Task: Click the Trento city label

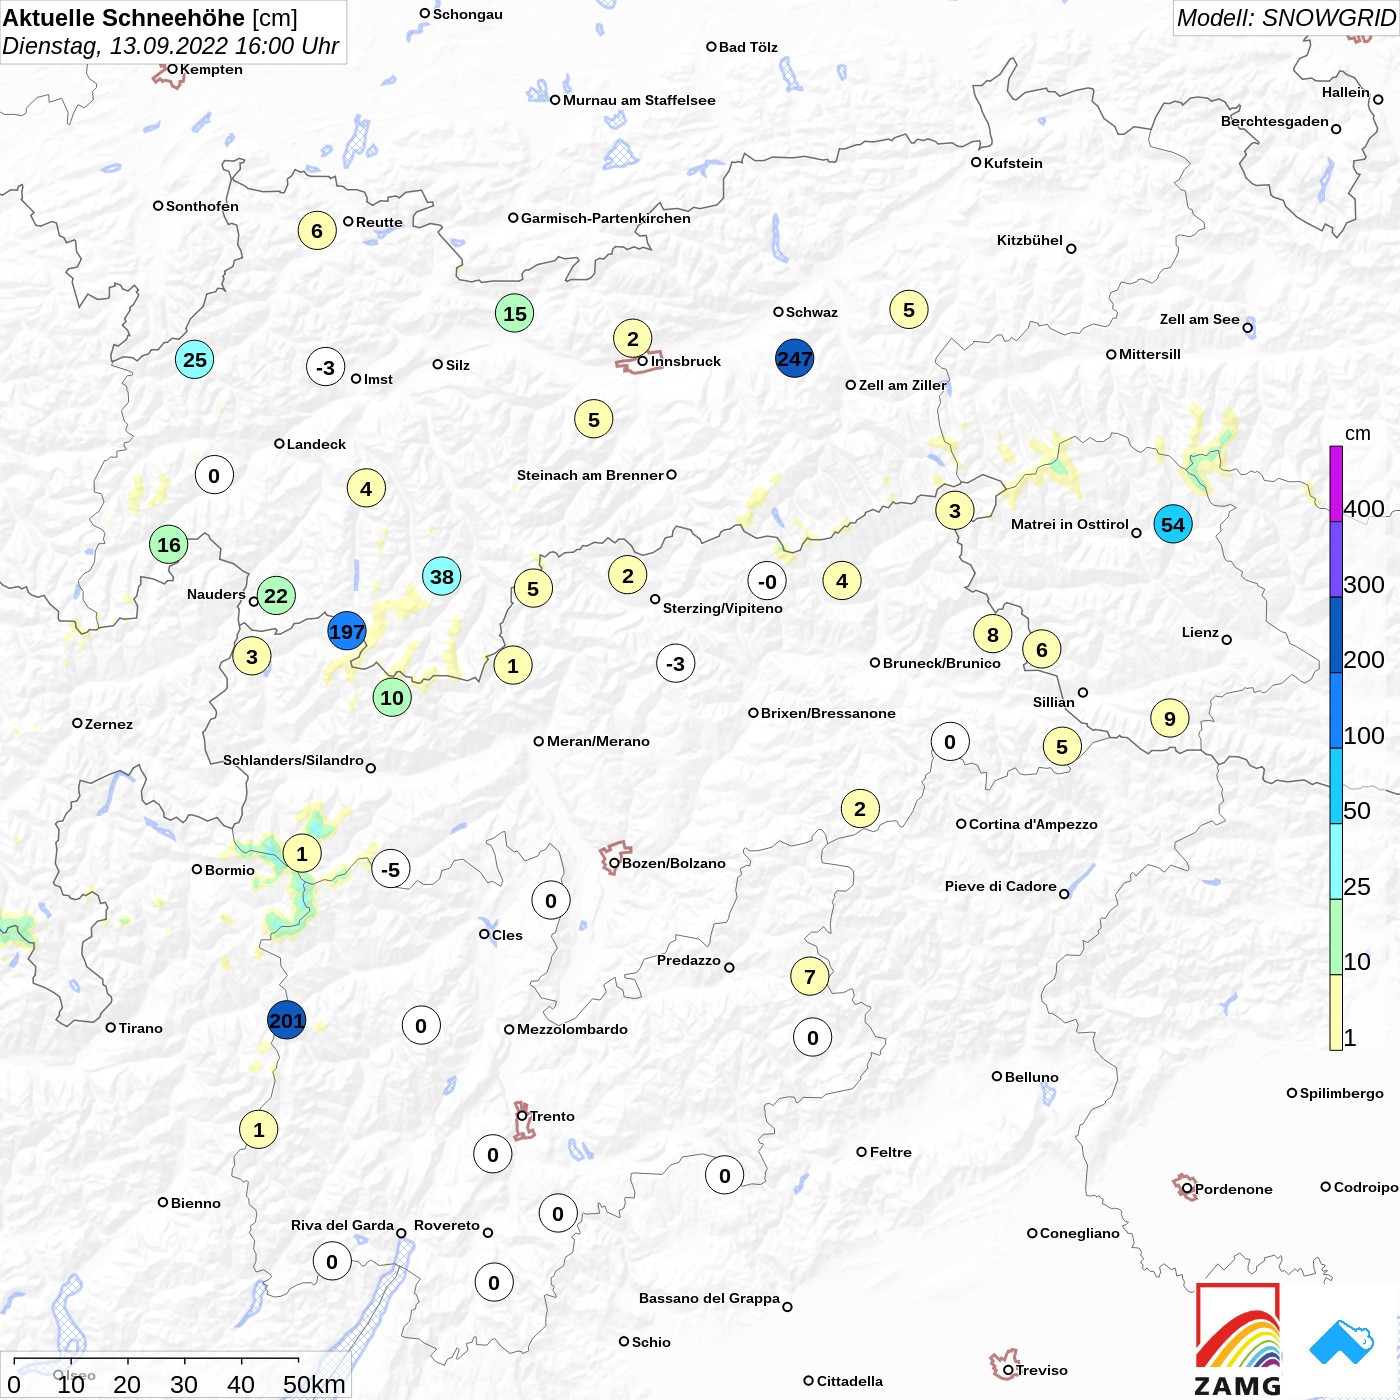Action: coord(552,1116)
